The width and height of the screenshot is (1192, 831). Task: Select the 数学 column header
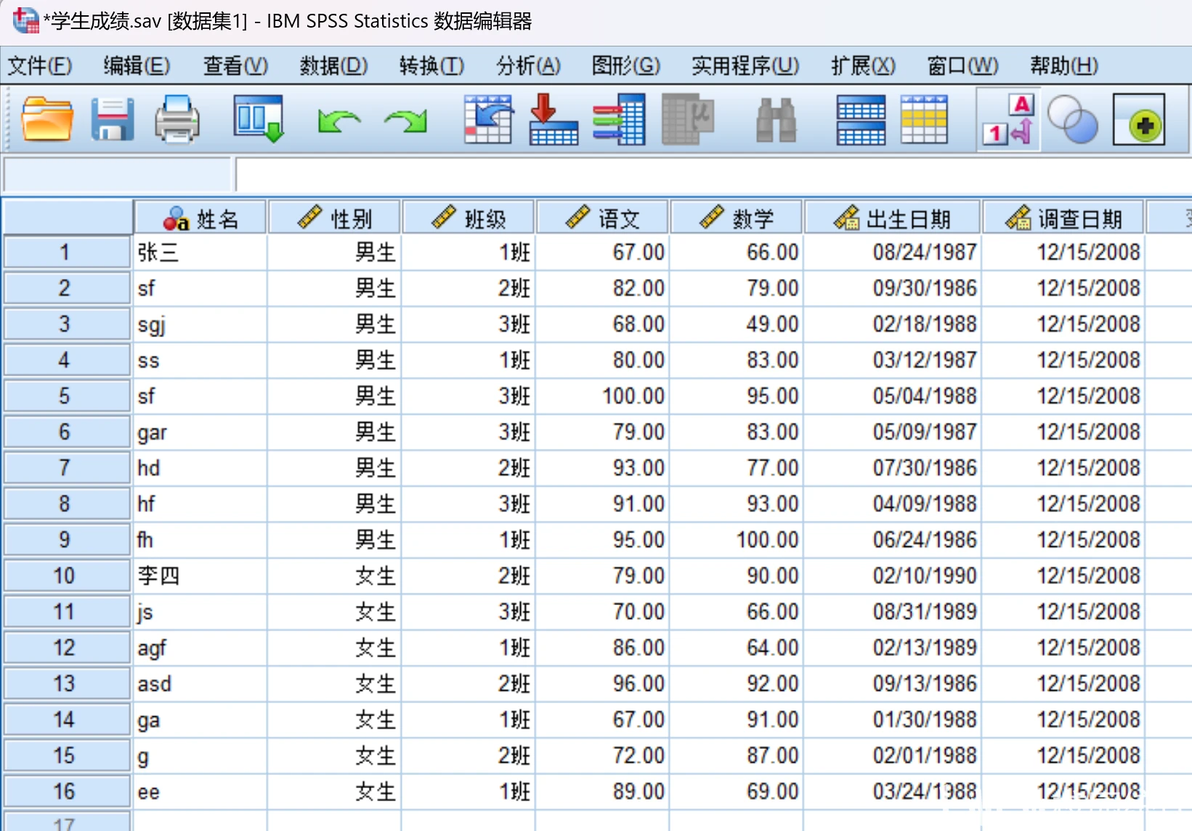pos(736,218)
